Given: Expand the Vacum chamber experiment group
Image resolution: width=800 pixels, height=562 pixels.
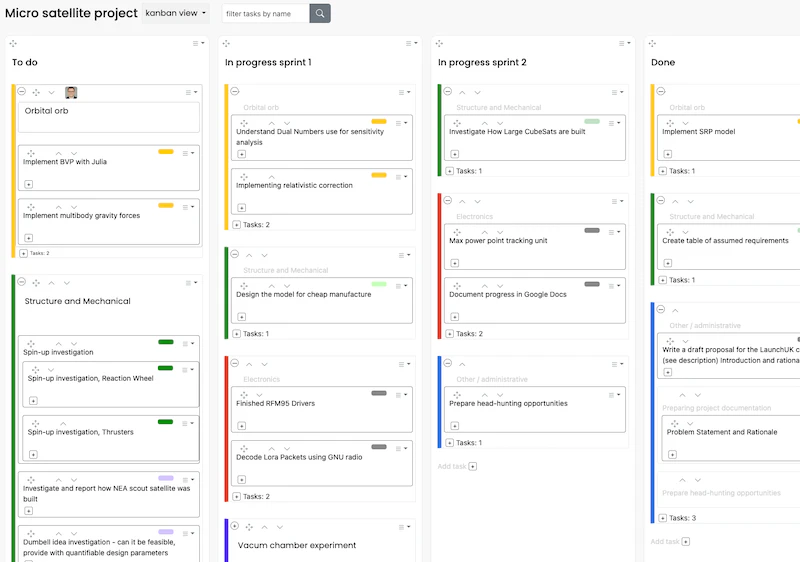Looking at the screenshot, I should tap(235, 527).
